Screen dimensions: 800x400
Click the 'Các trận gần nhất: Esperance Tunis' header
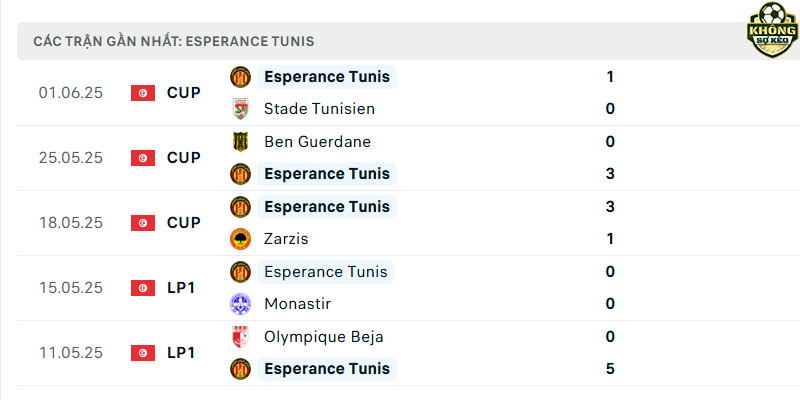point(174,41)
